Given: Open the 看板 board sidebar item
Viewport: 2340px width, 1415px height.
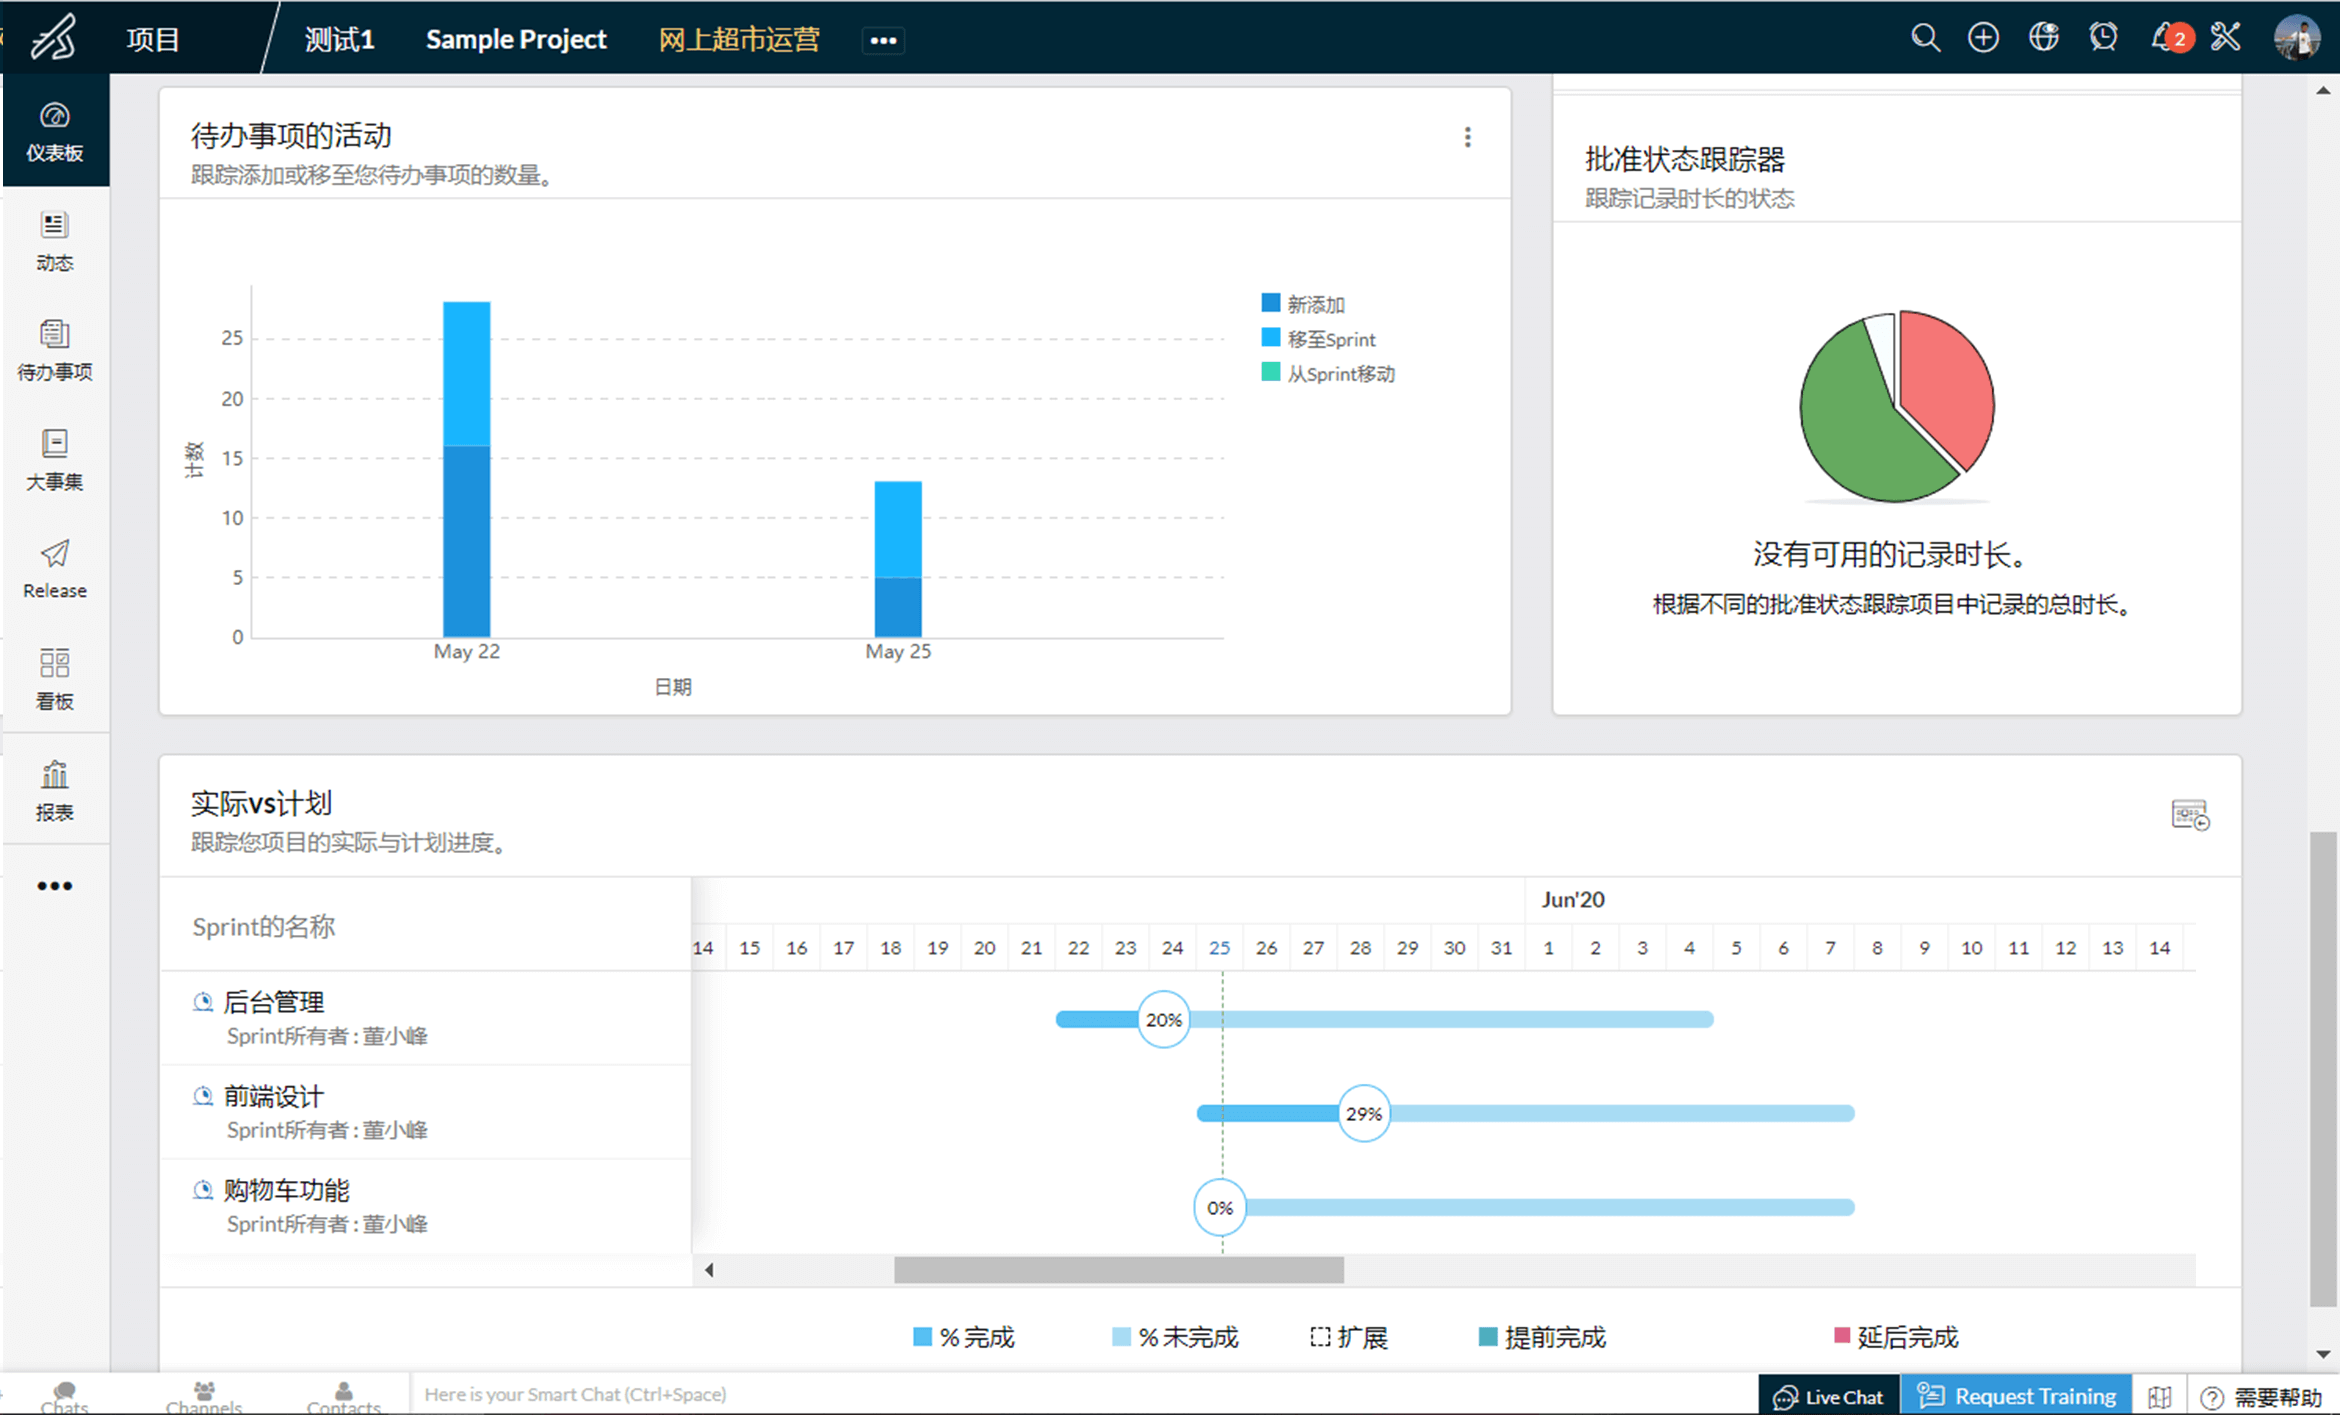Looking at the screenshot, I should click(x=55, y=679).
